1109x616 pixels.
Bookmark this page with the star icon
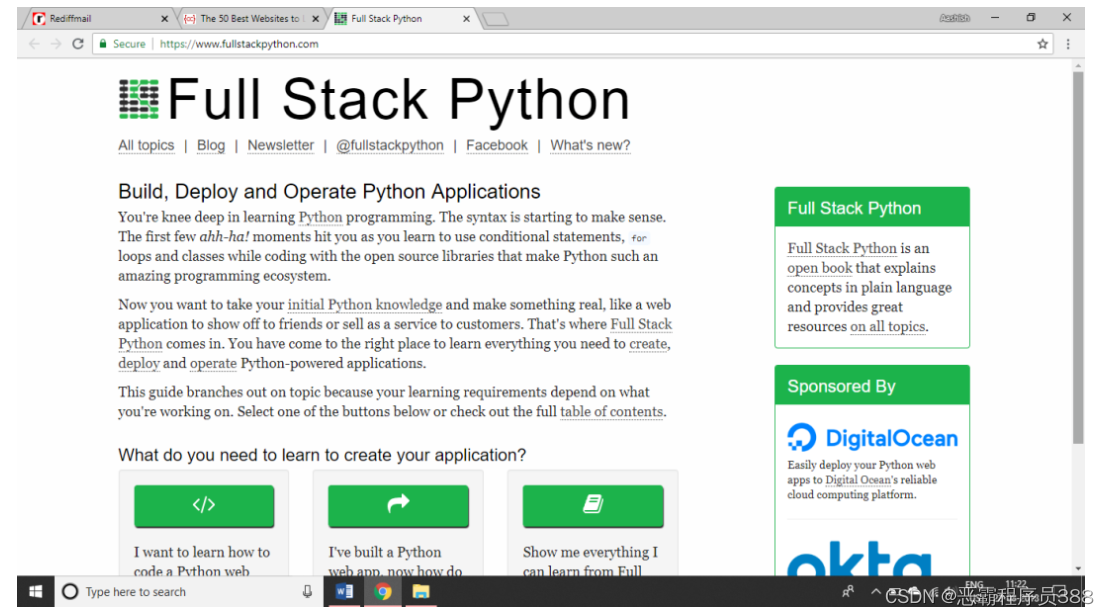(x=1043, y=44)
